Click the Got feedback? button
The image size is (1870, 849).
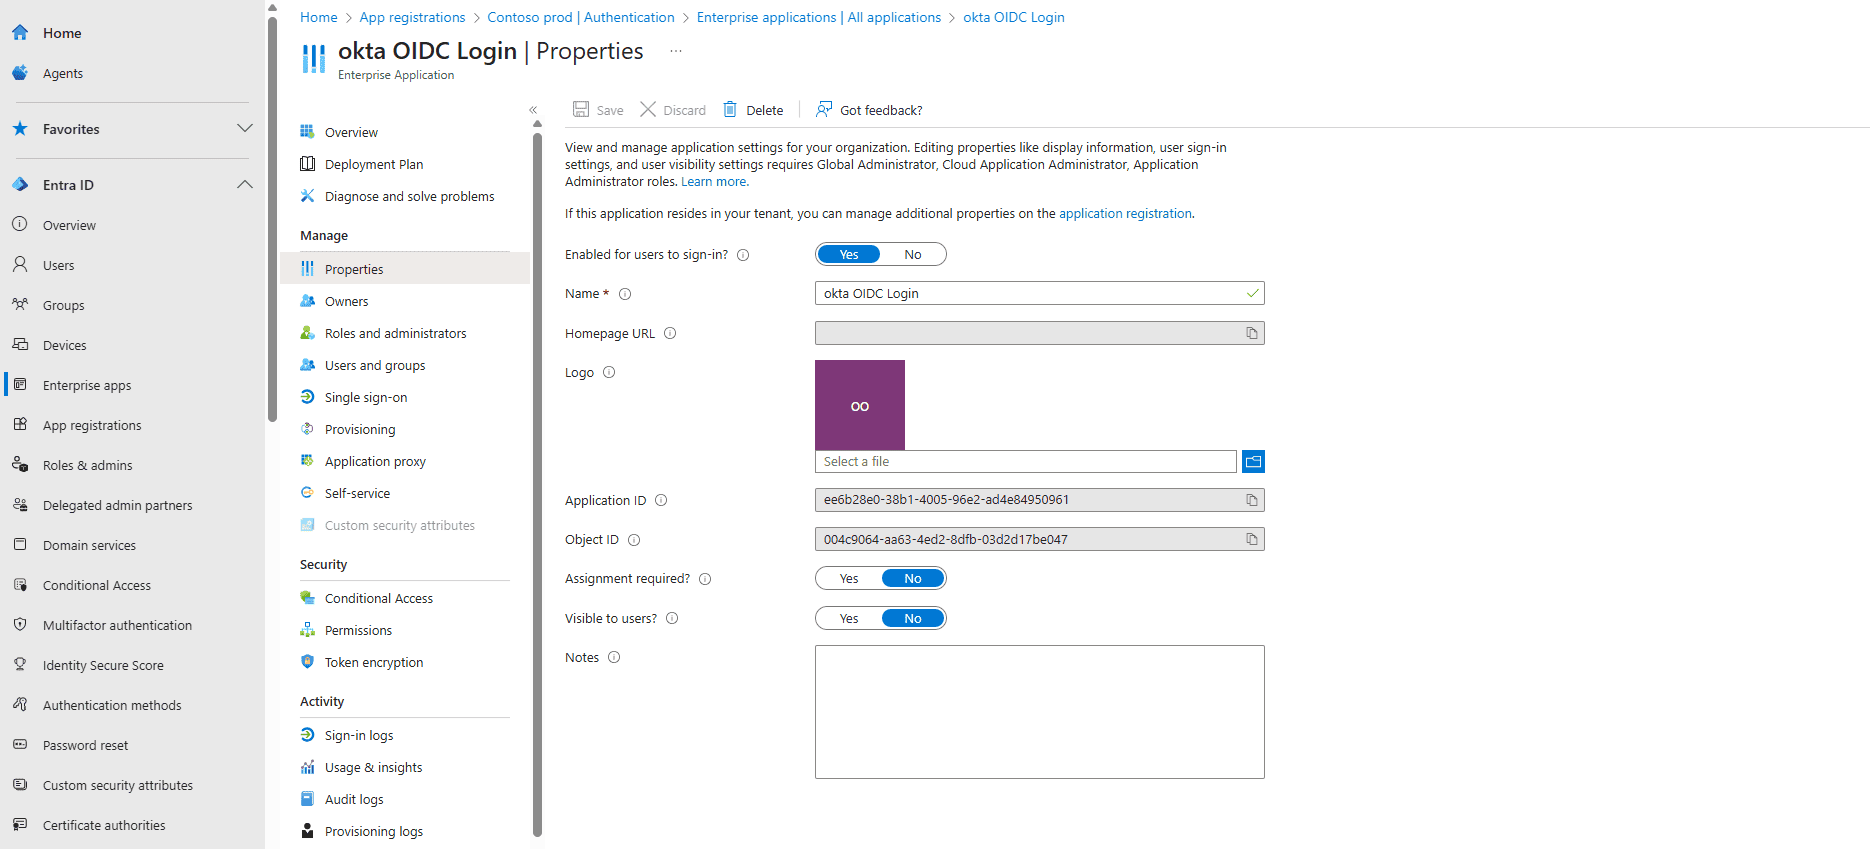tap(869, 110)
